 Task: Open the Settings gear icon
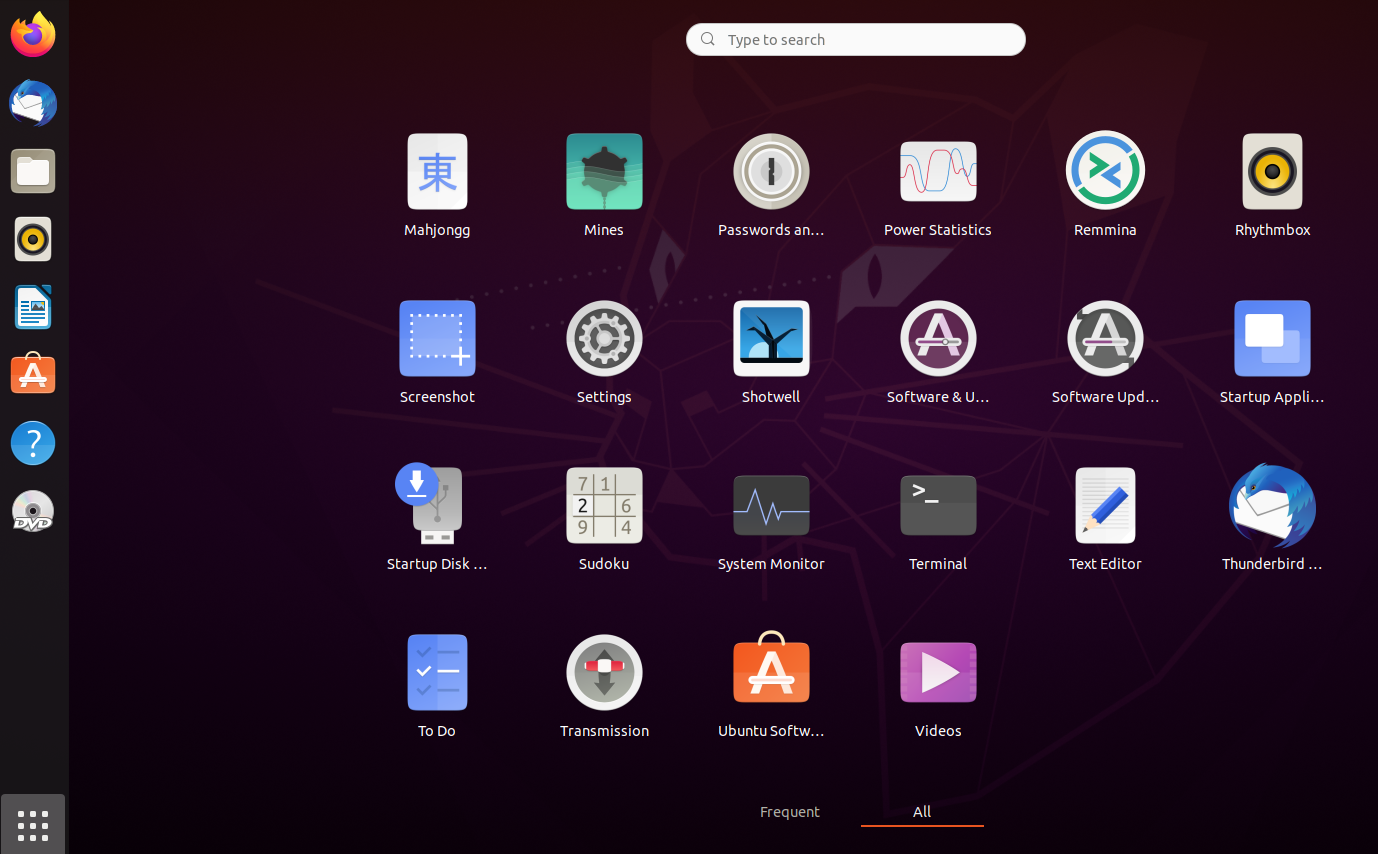coord(604,338)
